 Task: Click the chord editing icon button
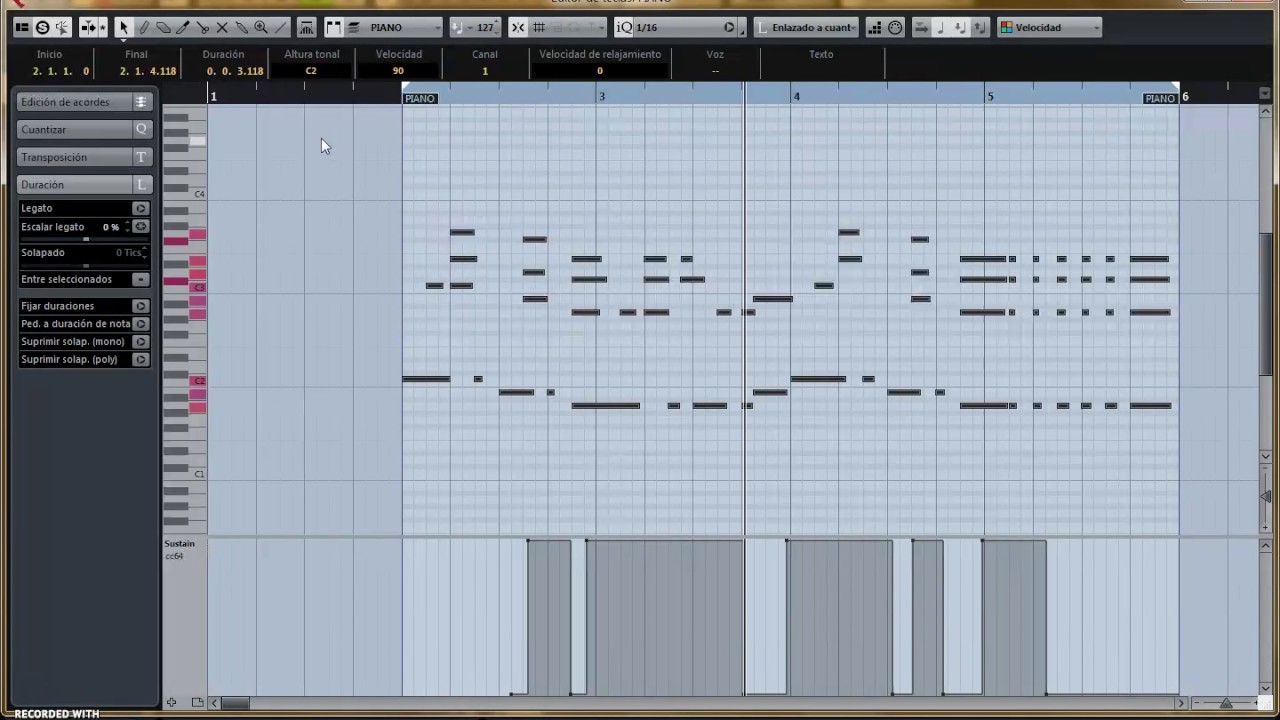pyautogui.click(x=141, y=102)
